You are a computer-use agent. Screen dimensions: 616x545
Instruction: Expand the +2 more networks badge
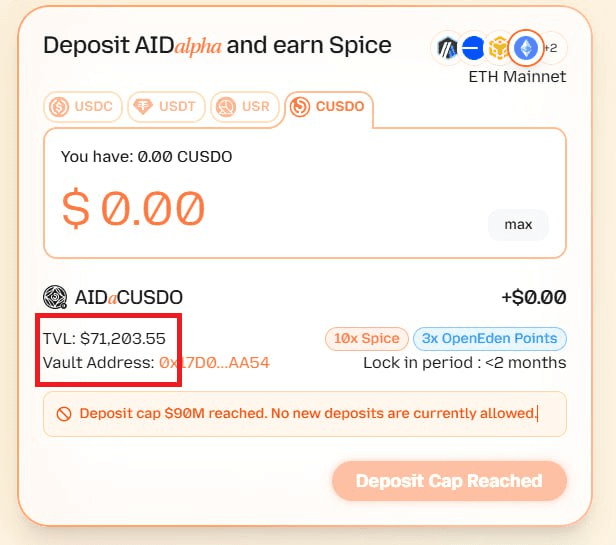coord(553,48)
